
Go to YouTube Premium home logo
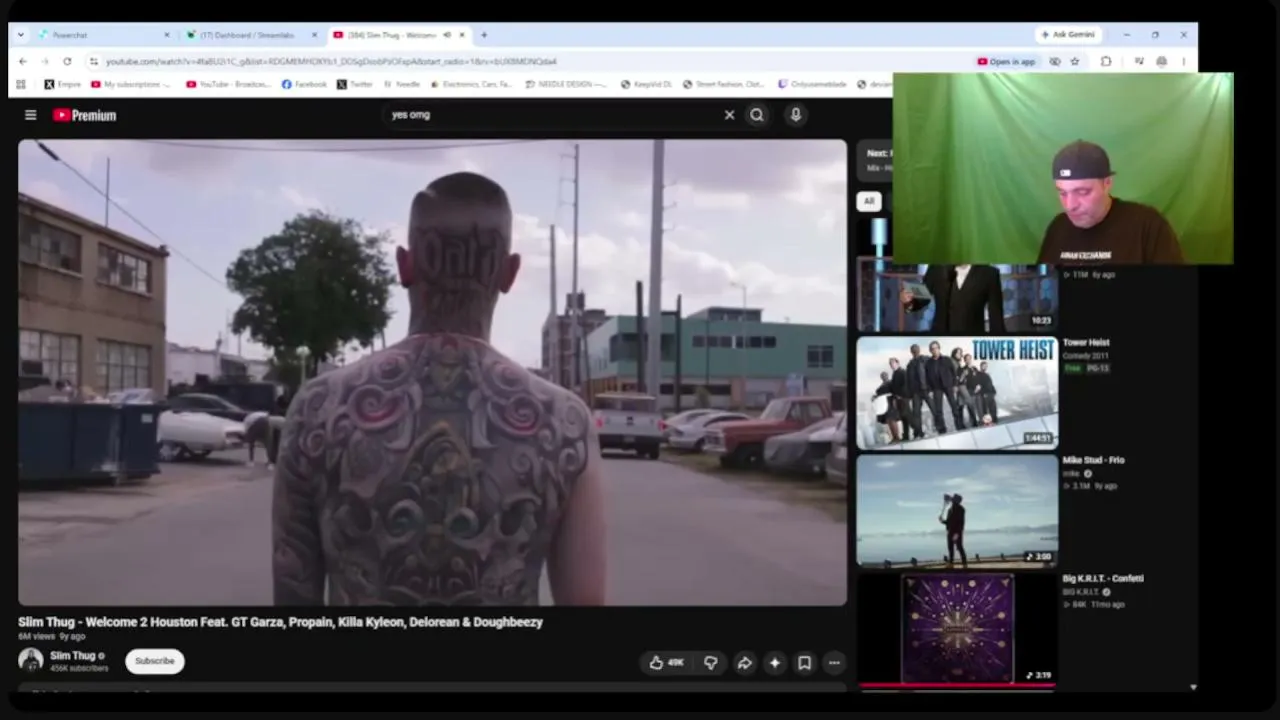[85, 115]
